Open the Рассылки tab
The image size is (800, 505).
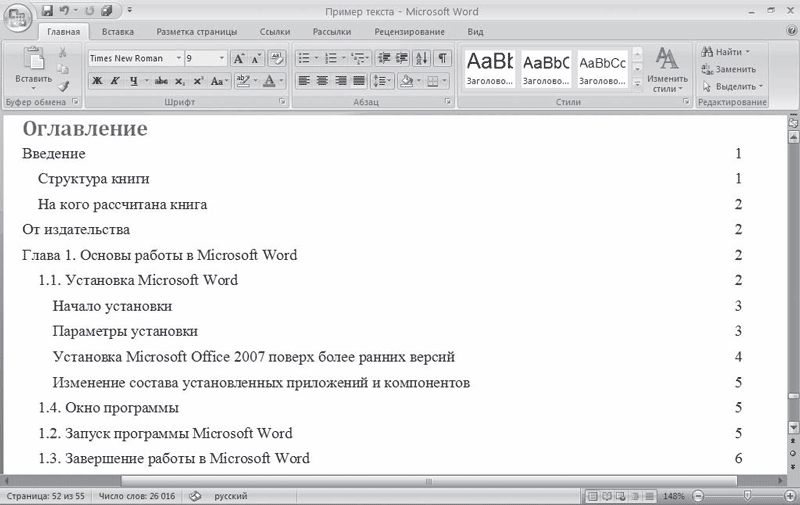click(x=332, y=32)
